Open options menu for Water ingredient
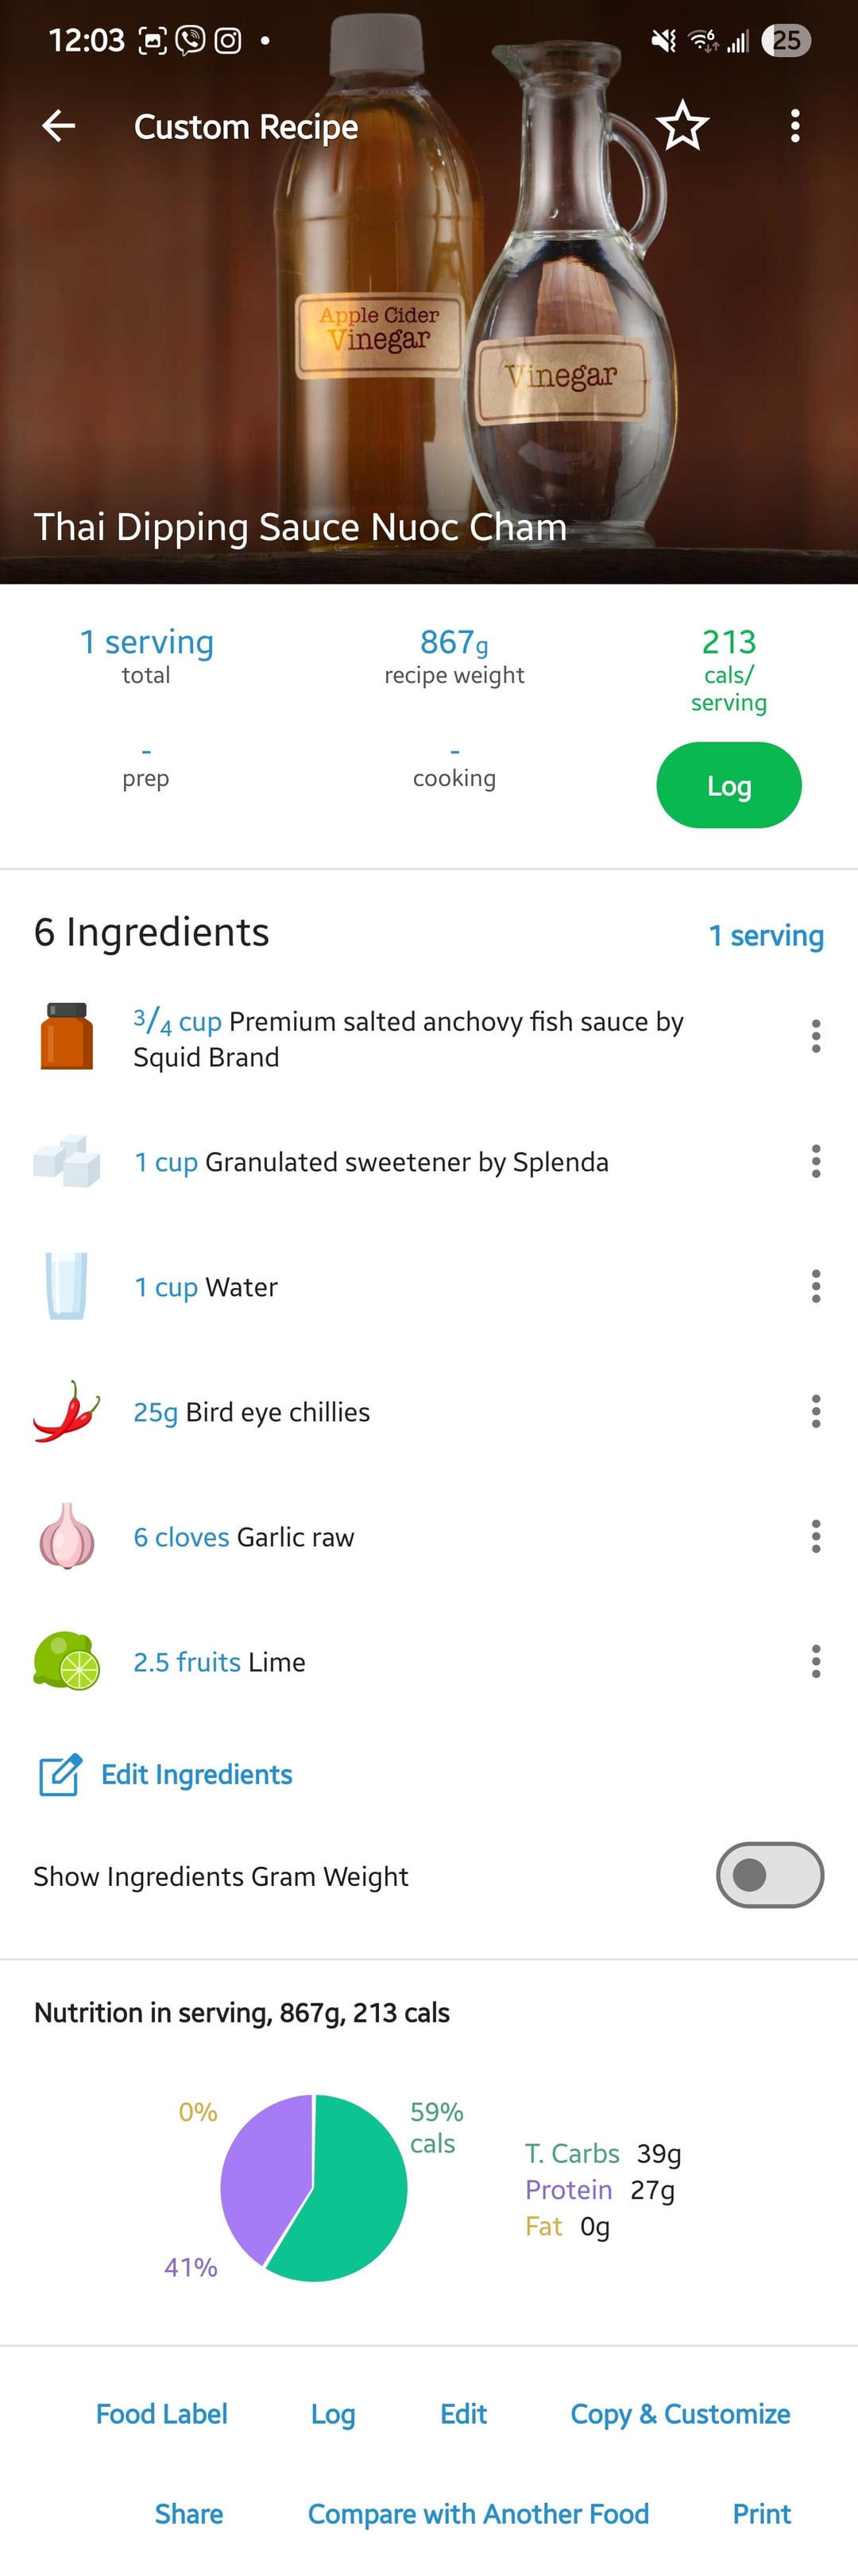 (816, 1287)
